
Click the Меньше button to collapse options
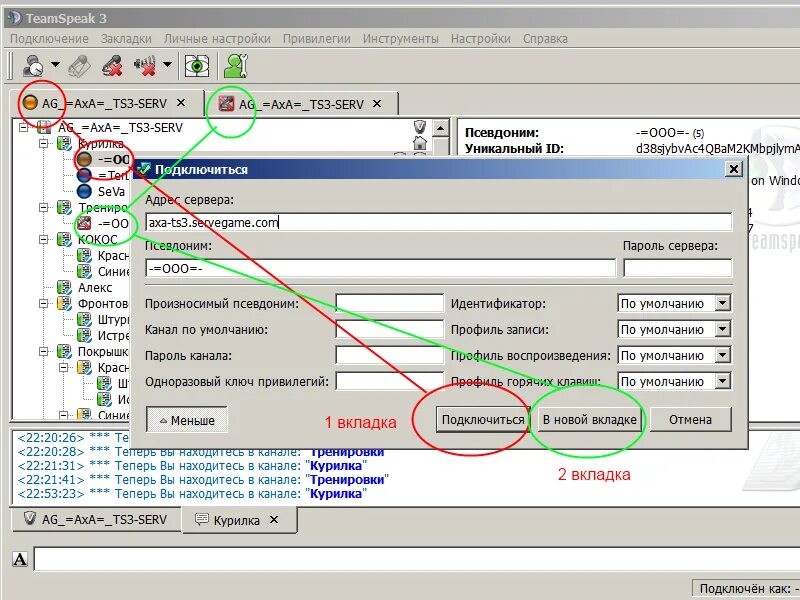[187, 420]
